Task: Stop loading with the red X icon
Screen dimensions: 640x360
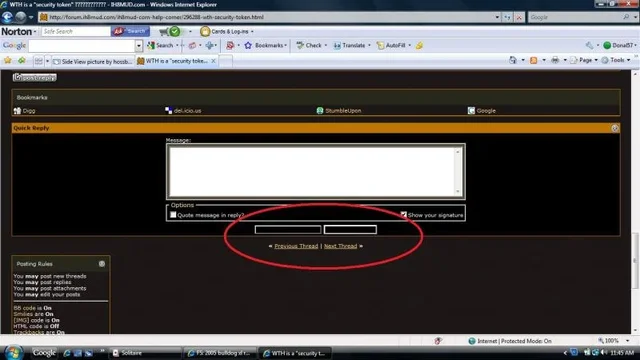Action: click(x=519, y=17)
